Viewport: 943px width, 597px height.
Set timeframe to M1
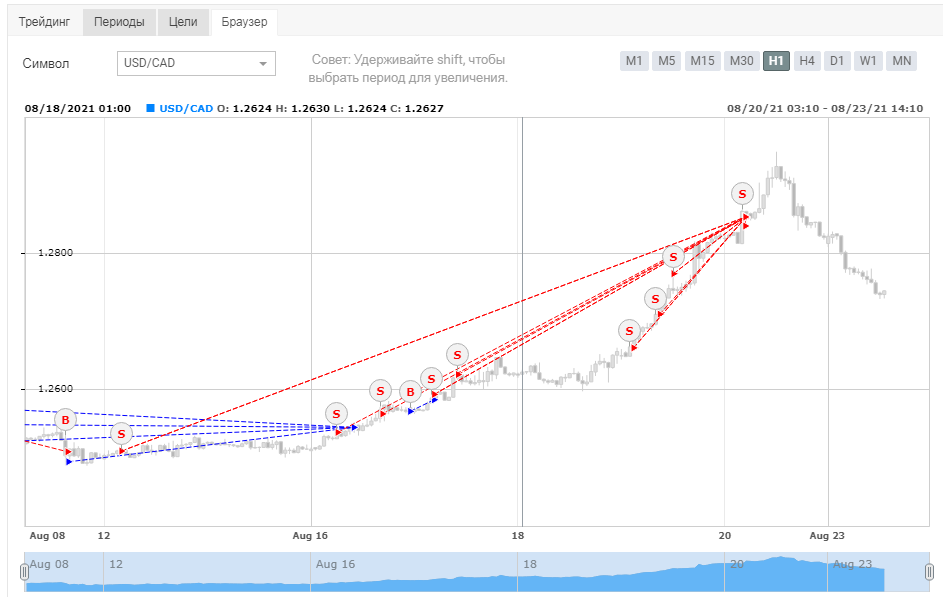634,61
